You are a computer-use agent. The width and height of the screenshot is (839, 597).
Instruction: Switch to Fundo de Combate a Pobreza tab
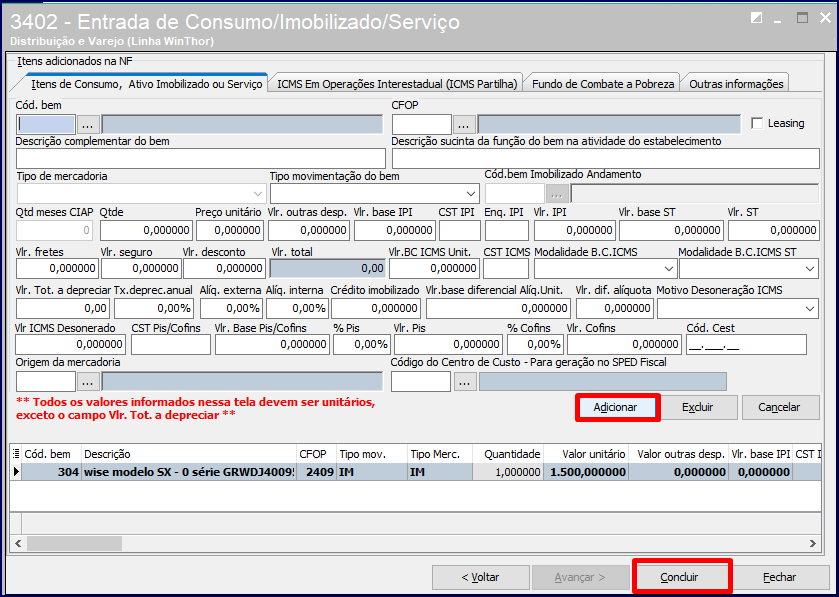click(602, 84)
